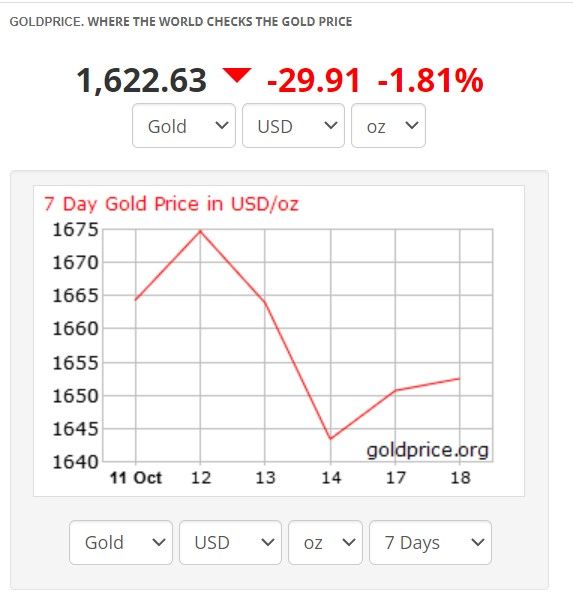Image resolution: width=573 pixels, height=610 pixels.
Task: Open the bottom oz unit dropdown below chart
Action: tap(325, 542)
